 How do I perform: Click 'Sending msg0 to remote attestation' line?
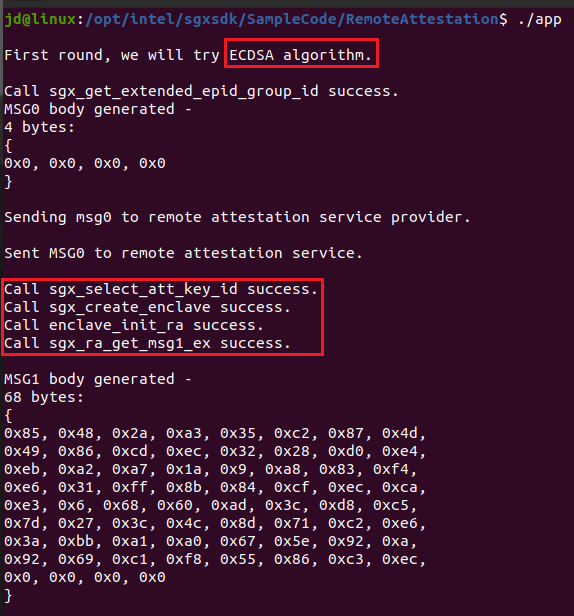[237, 217]
